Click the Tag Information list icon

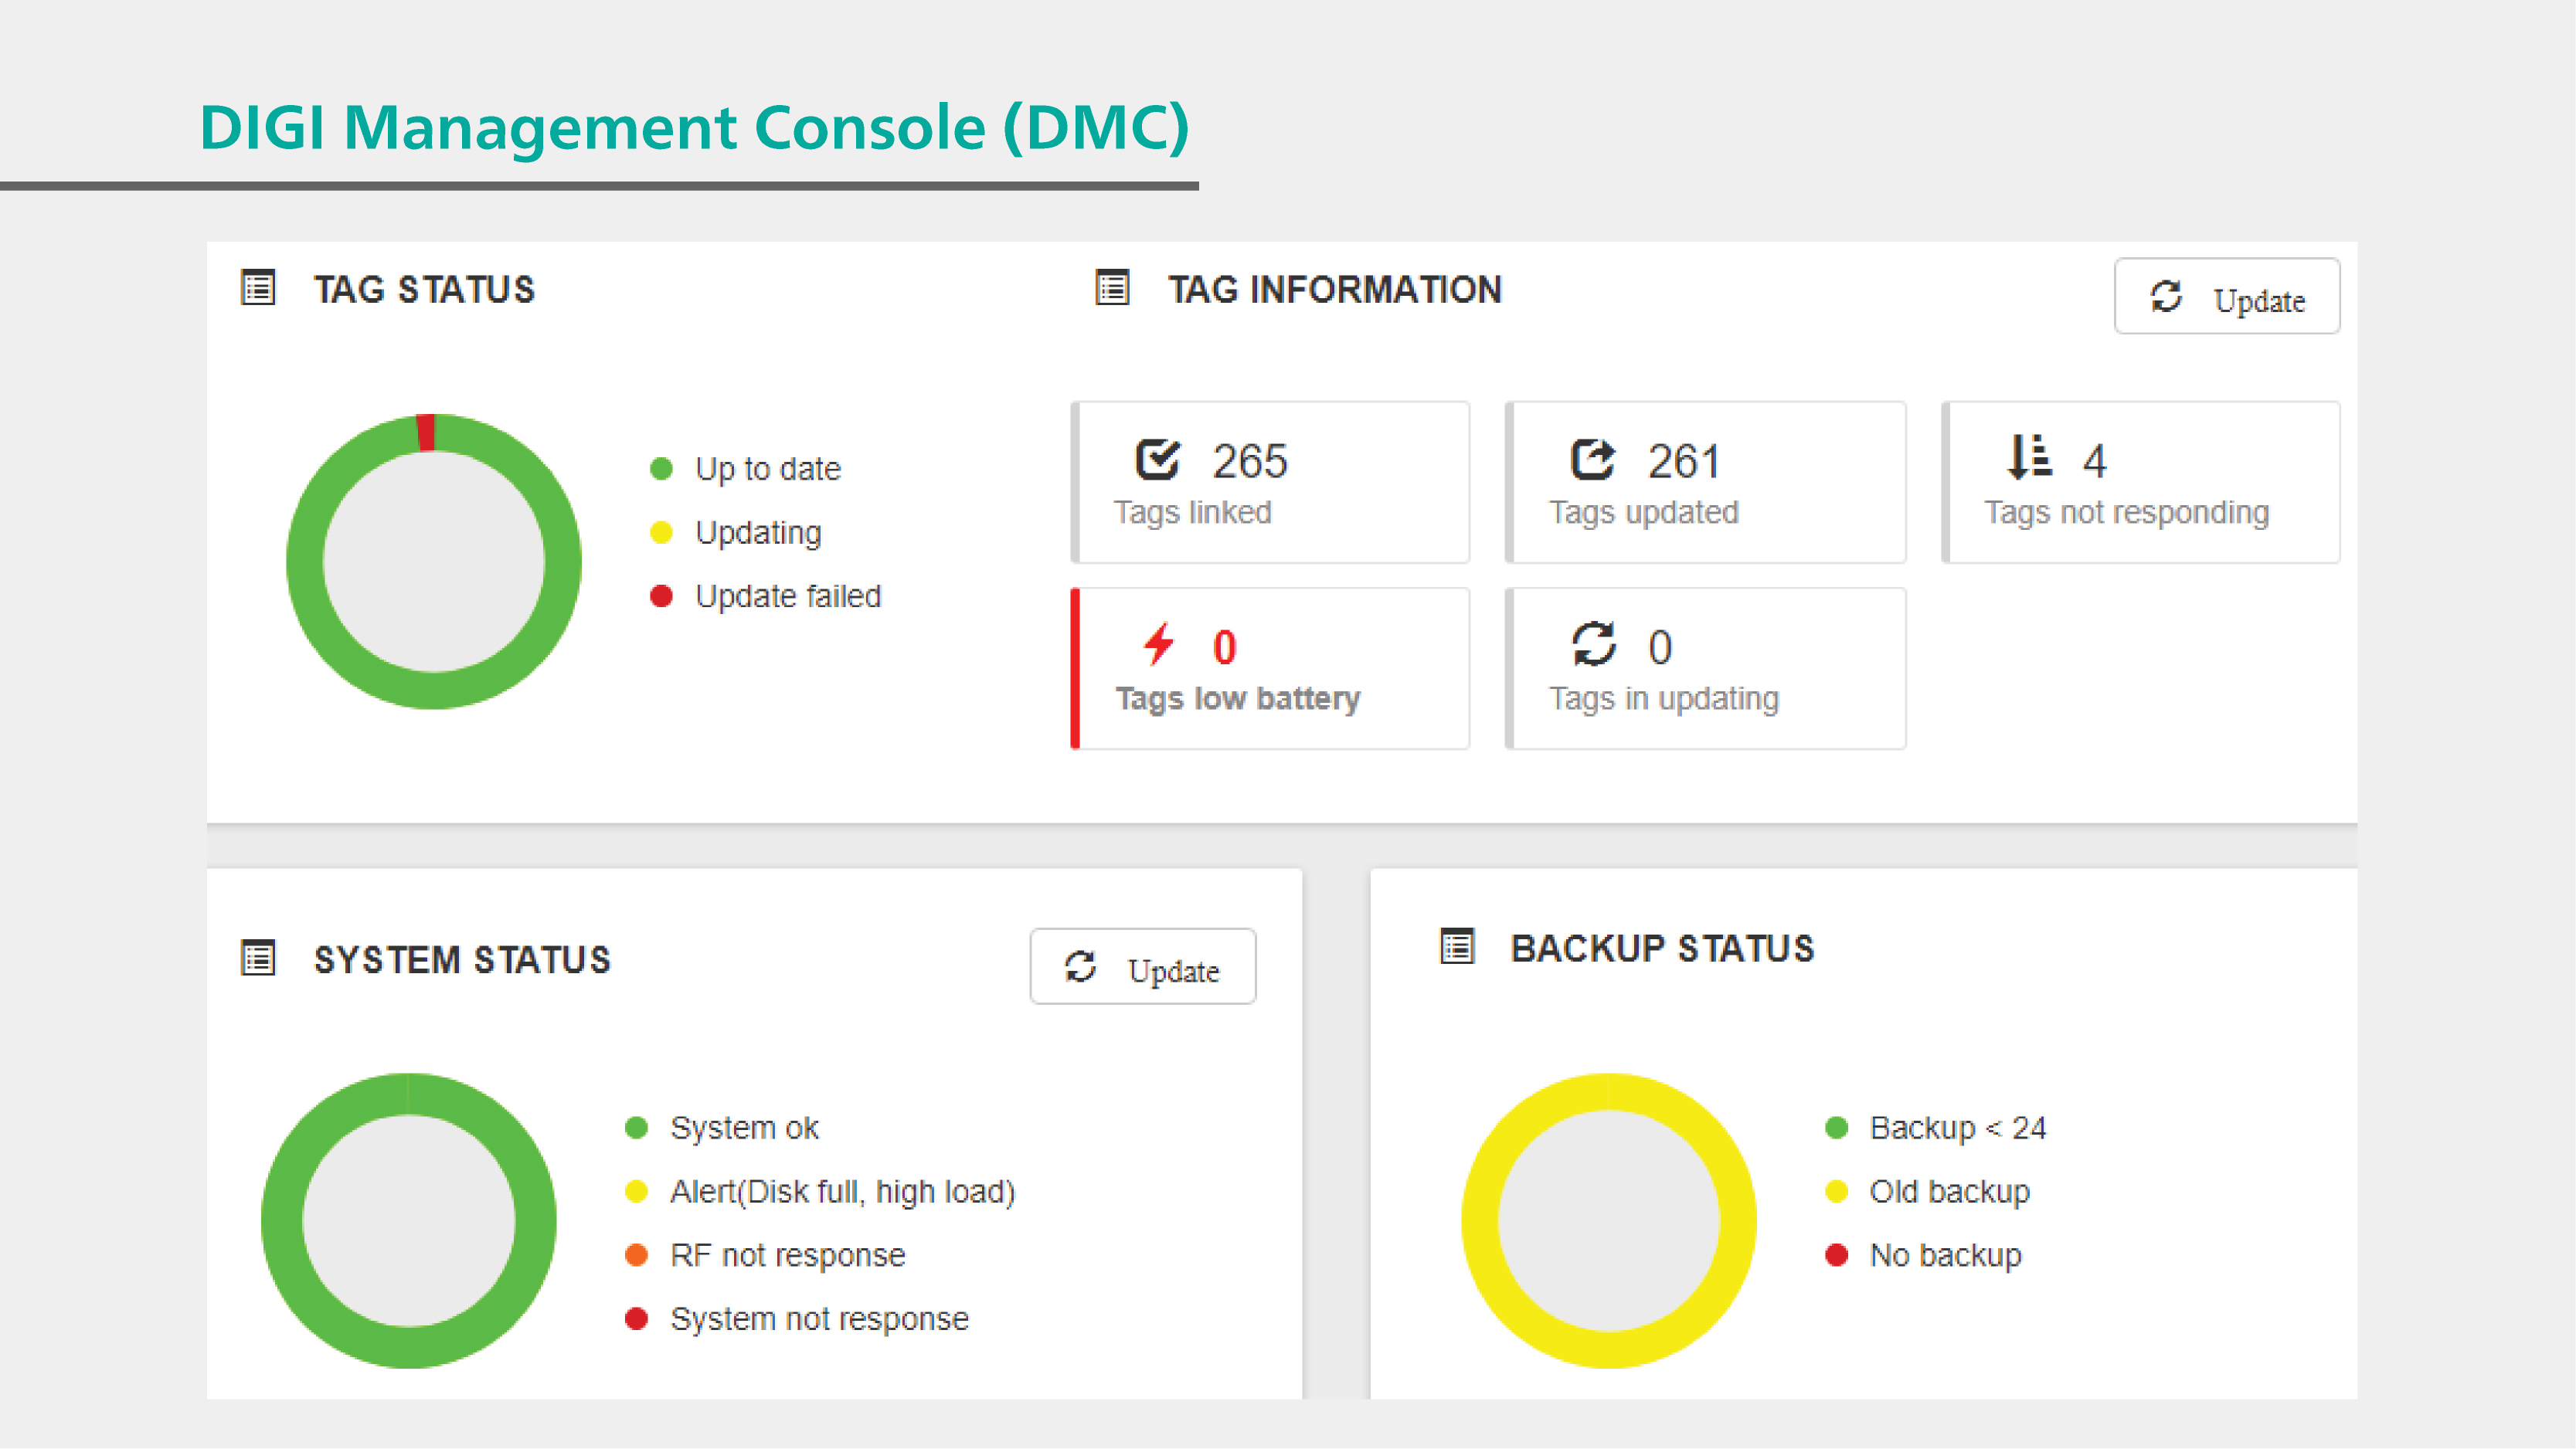(x=1112, y=288)
